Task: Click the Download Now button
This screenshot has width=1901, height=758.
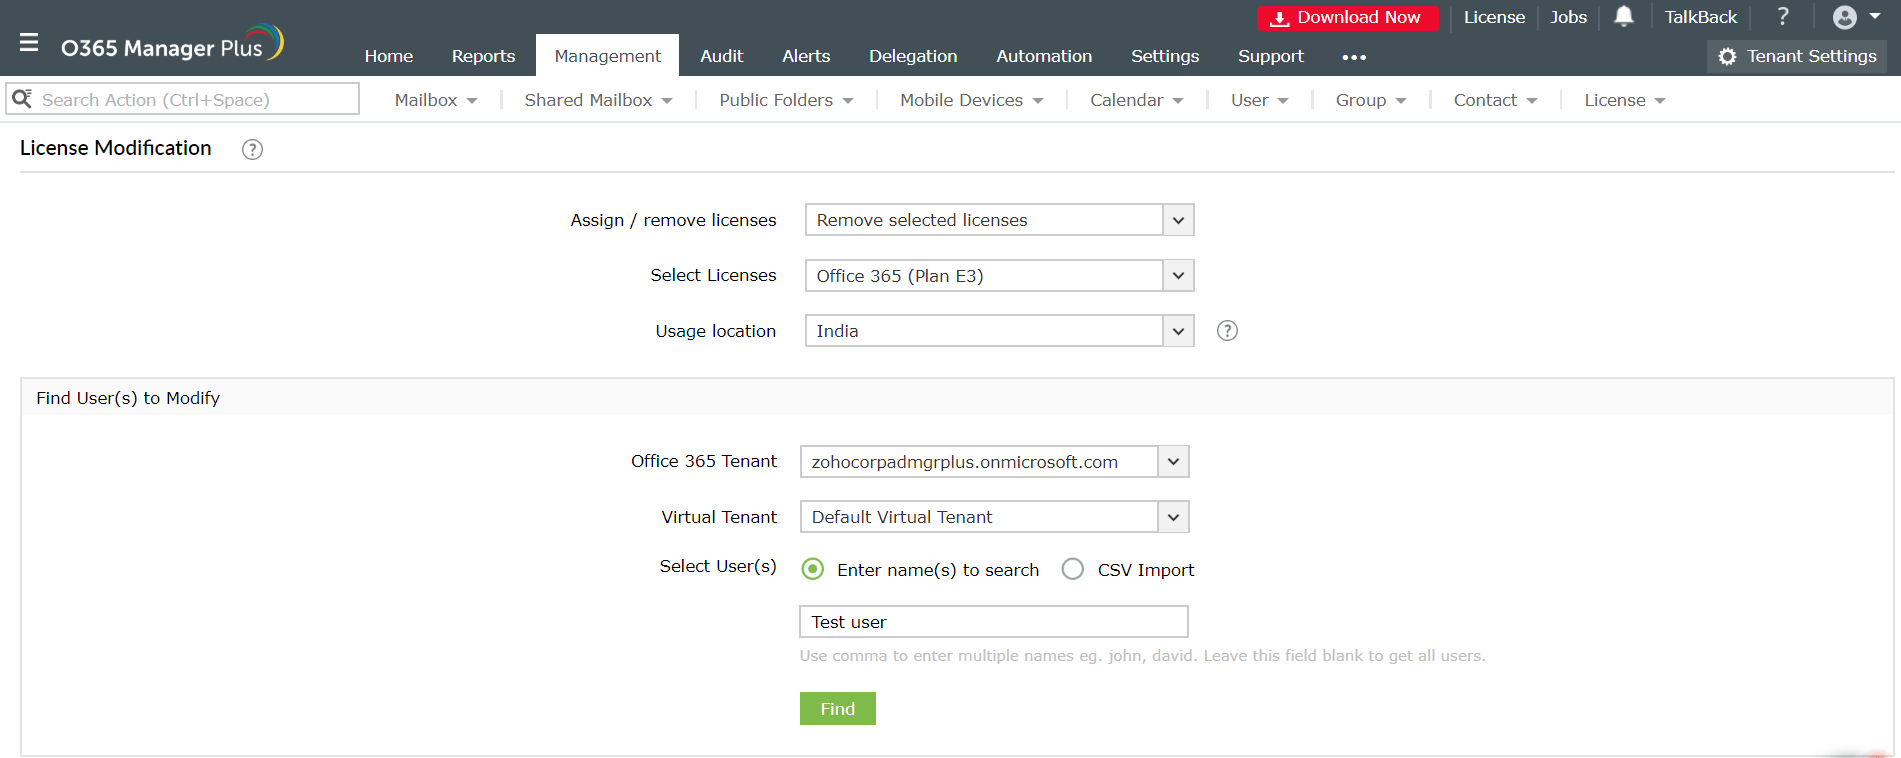Action: pyautogui.click(x=1348, y=17)
